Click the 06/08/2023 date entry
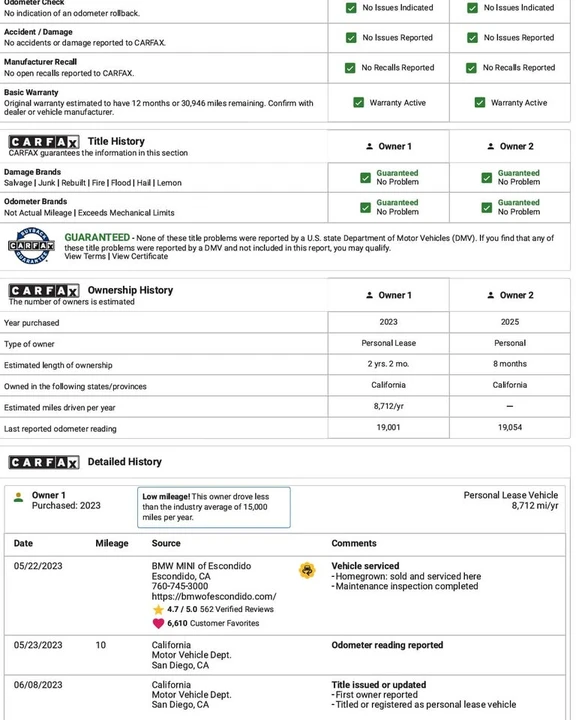 click(x=38, y=685)
